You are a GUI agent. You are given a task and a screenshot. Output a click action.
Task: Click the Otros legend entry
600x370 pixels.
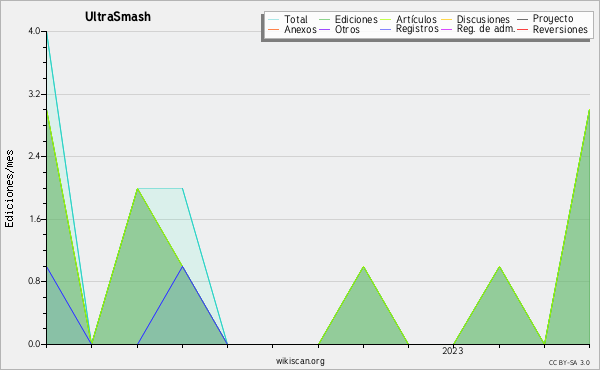(x=339, y=29)
